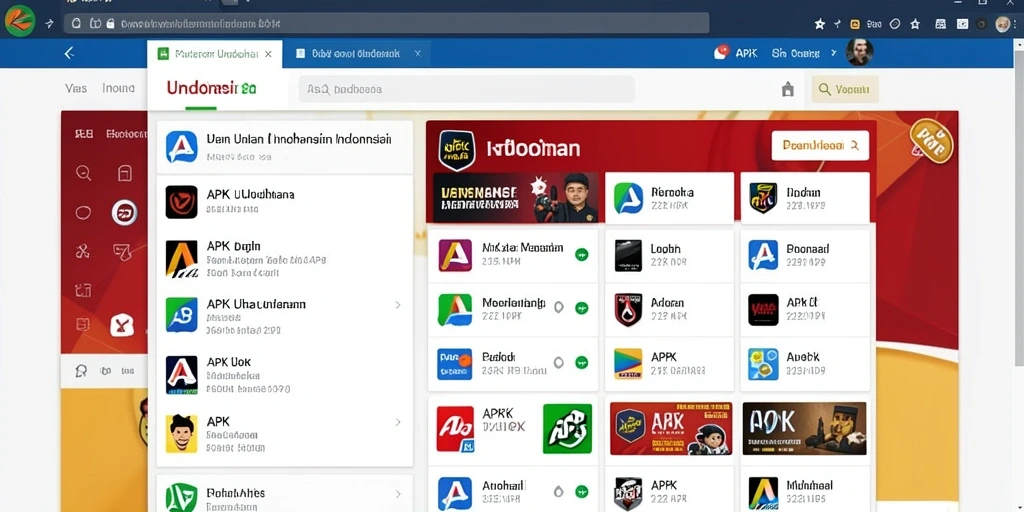This screenshot has height=512, width=1024.
Task: Open the Boonaad app card
Action: pos(805,255)
